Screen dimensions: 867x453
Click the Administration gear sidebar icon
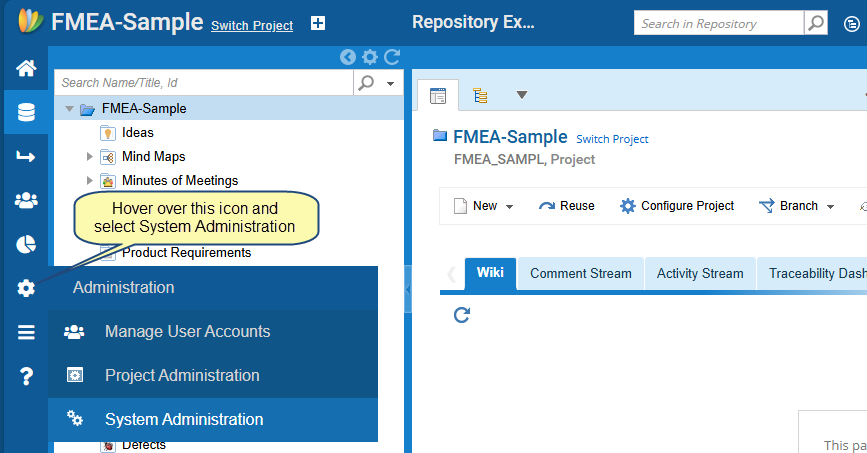[x=26, y=288]
